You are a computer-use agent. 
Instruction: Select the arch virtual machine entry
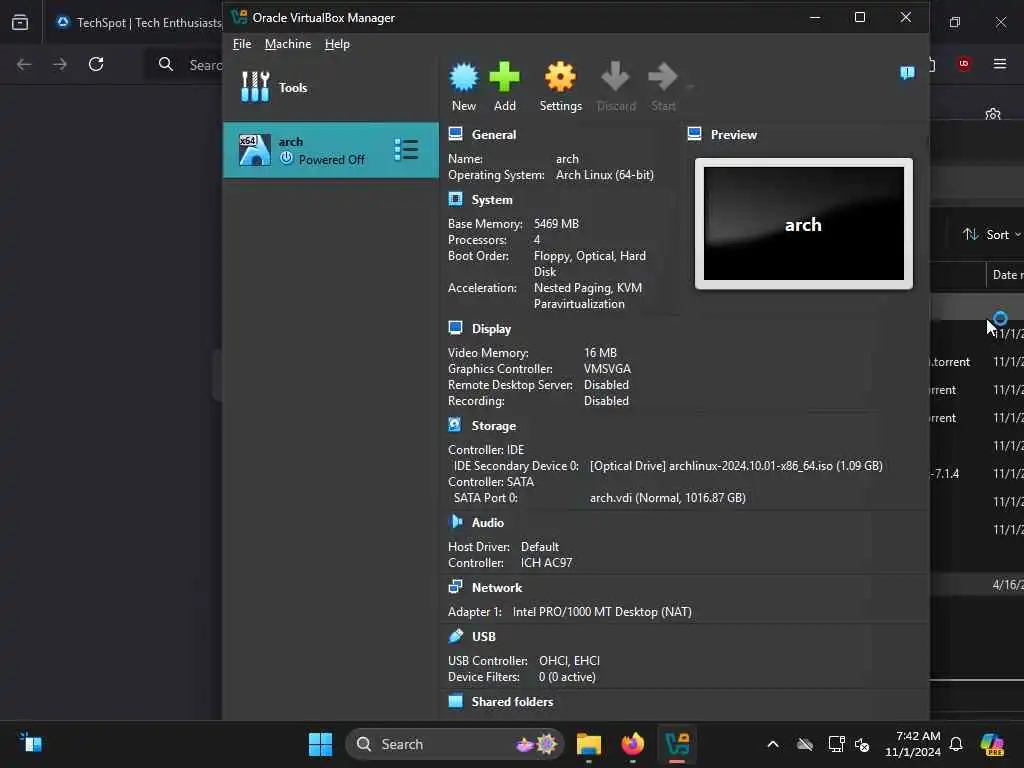[x=330, y=150]
